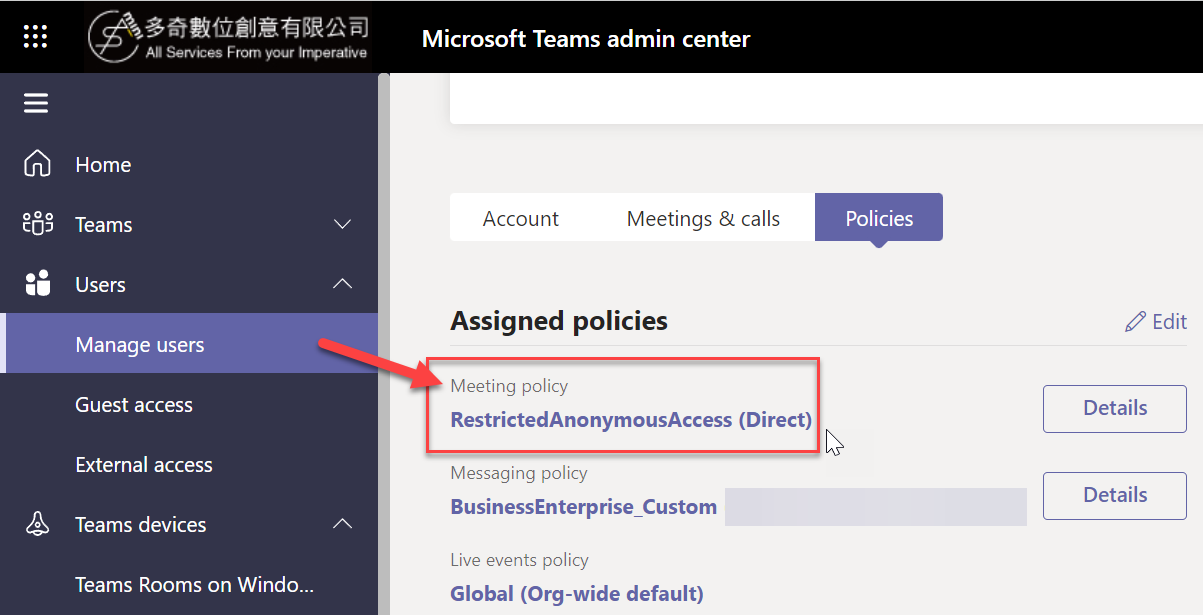Viewport: 1203px width, 615px height.
Task: Click the Home house icon
Action: point(37,164)
